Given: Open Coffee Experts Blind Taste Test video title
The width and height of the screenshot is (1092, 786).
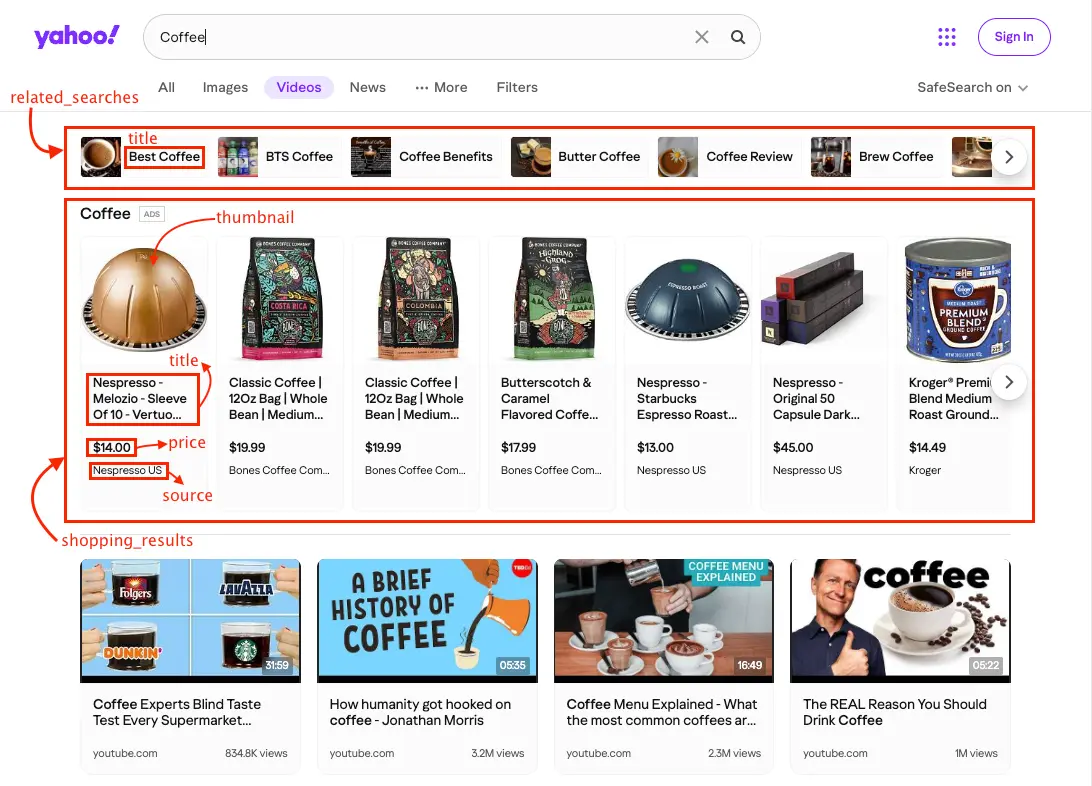Looking at the screenshot, I should pos(177,712).
